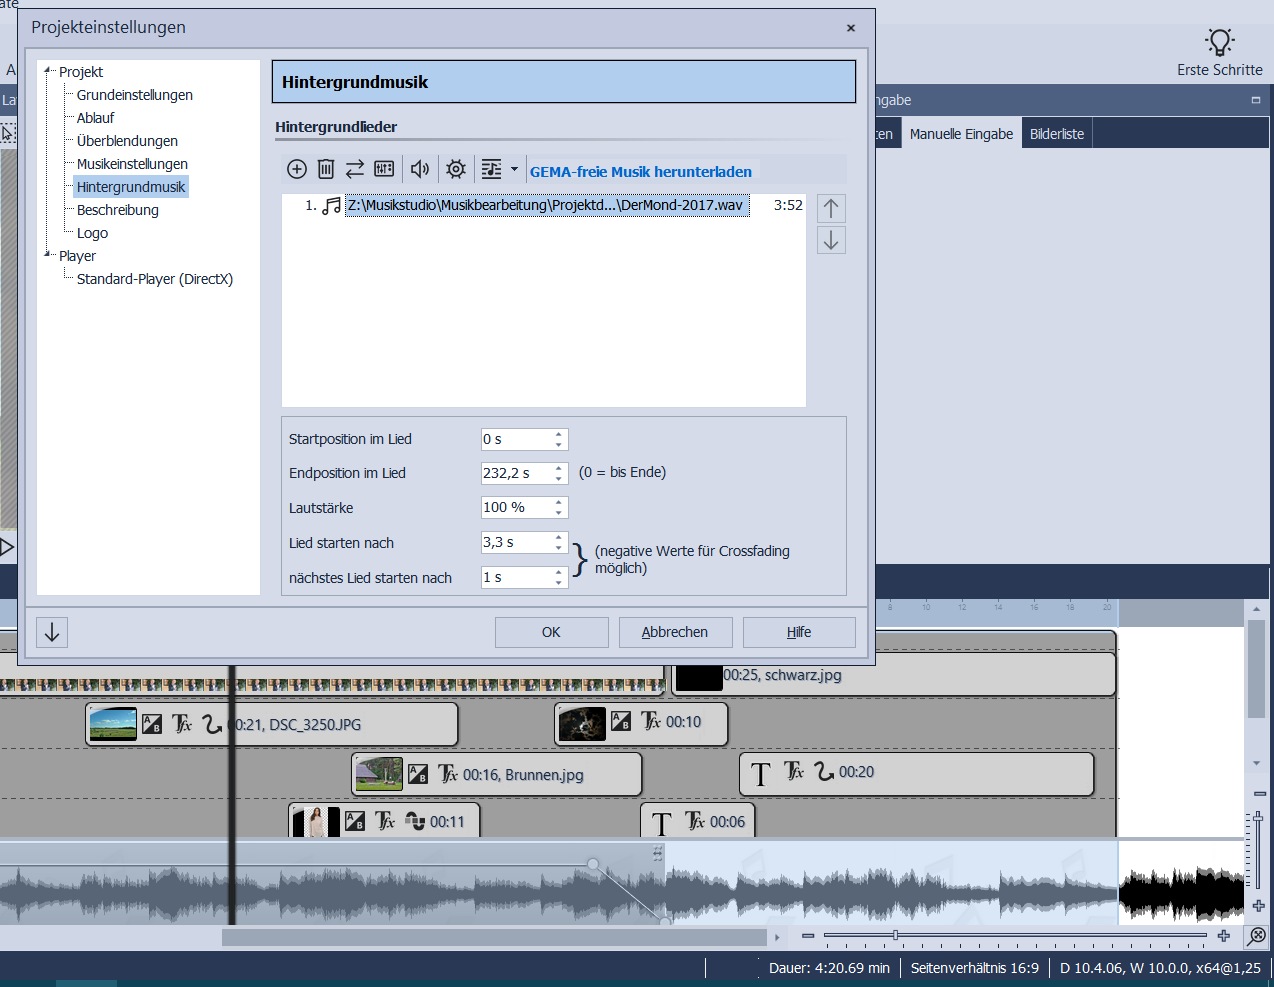Image resolution: width=1274 pixels, height=987 pixels.
Task: Click the swap arrows icon in music toolbar
Action: 355,169
